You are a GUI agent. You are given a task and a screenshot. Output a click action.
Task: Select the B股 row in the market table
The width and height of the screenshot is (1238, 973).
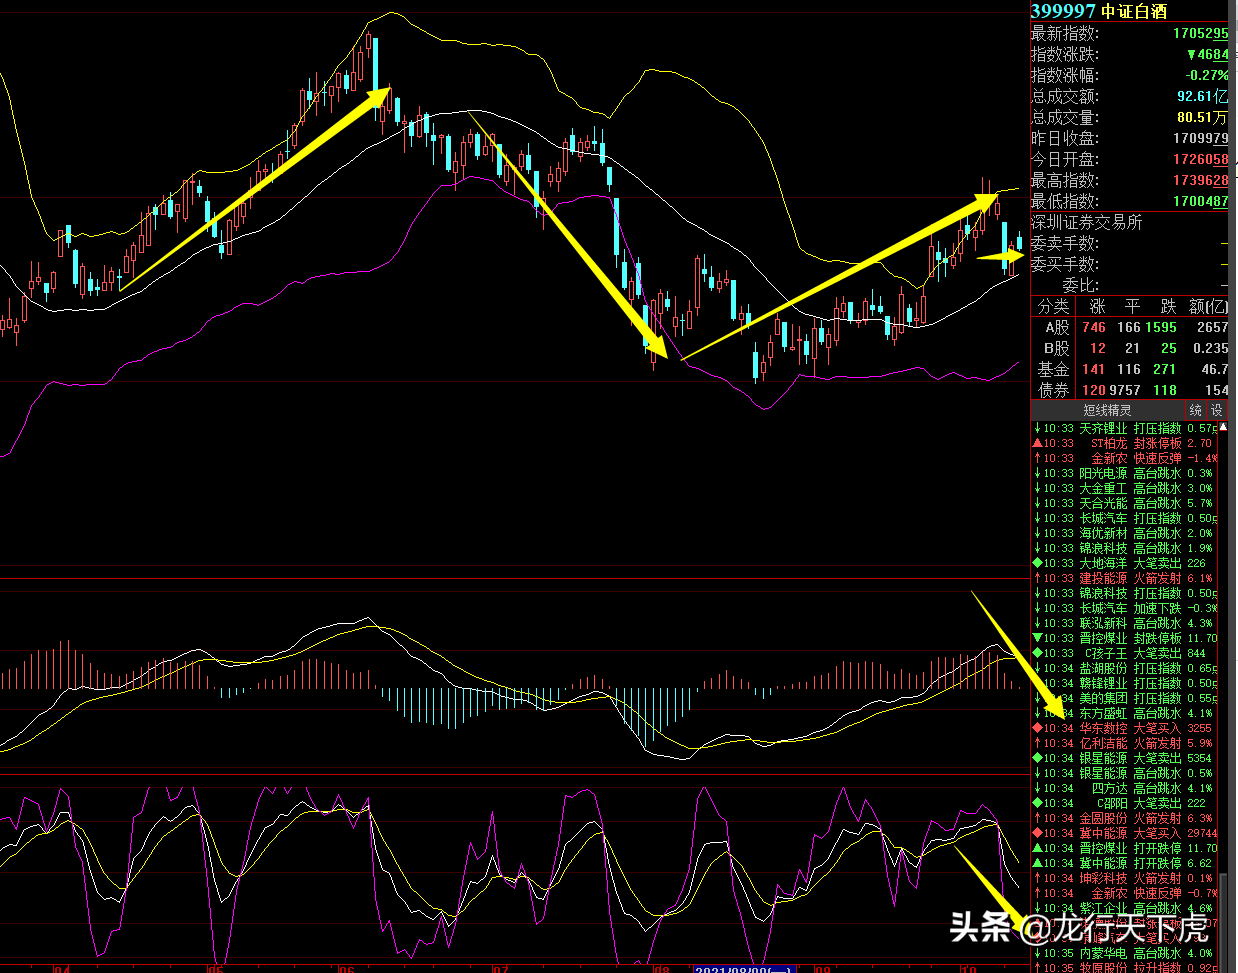(1130, 348)
